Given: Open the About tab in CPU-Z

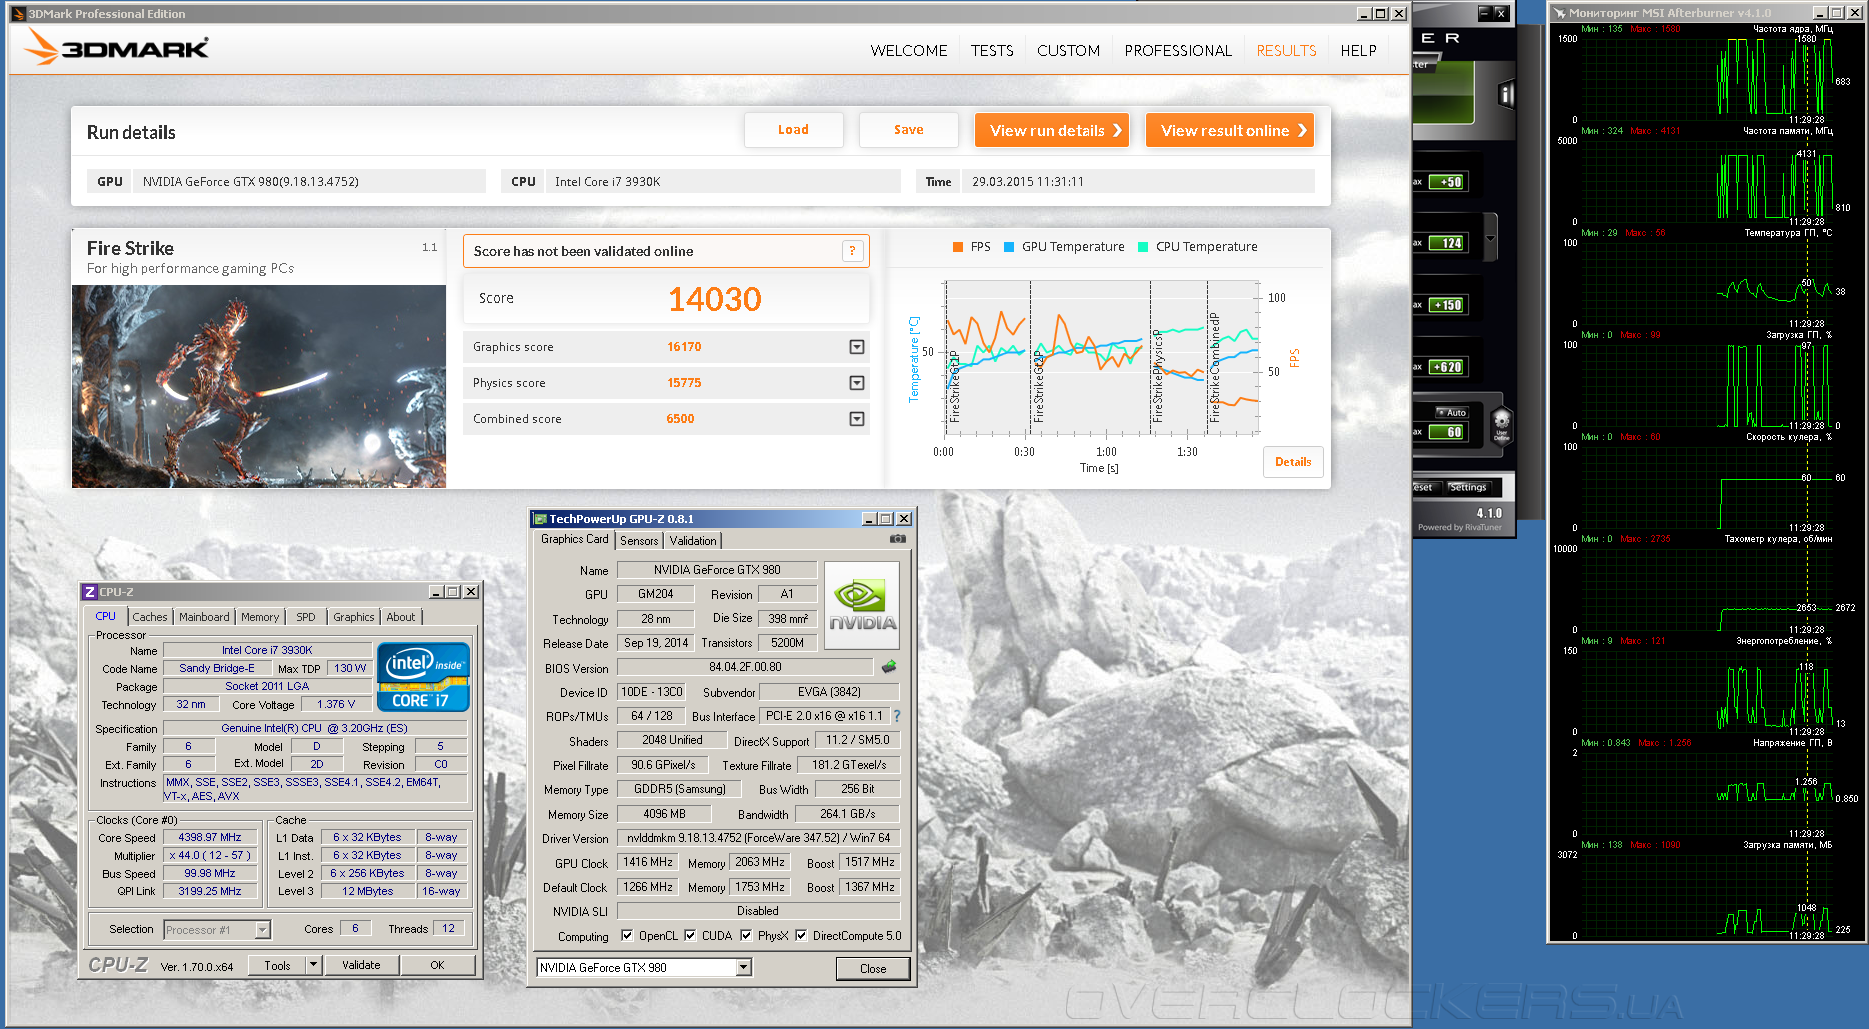Looking at the screenshot, I should tap(401, 617).
